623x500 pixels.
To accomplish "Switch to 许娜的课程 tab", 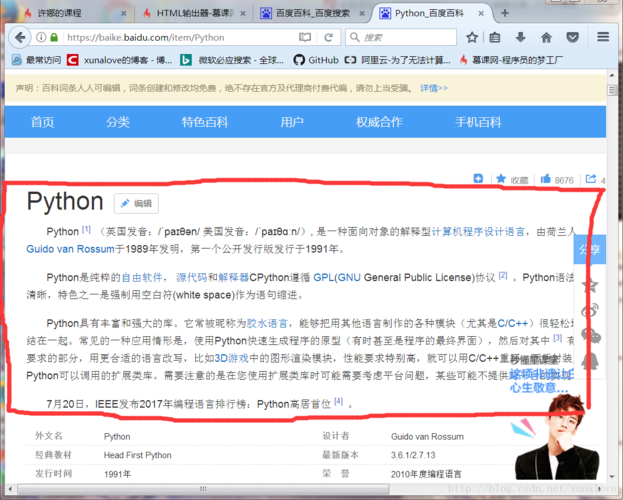I will click(x=60, y=14).
